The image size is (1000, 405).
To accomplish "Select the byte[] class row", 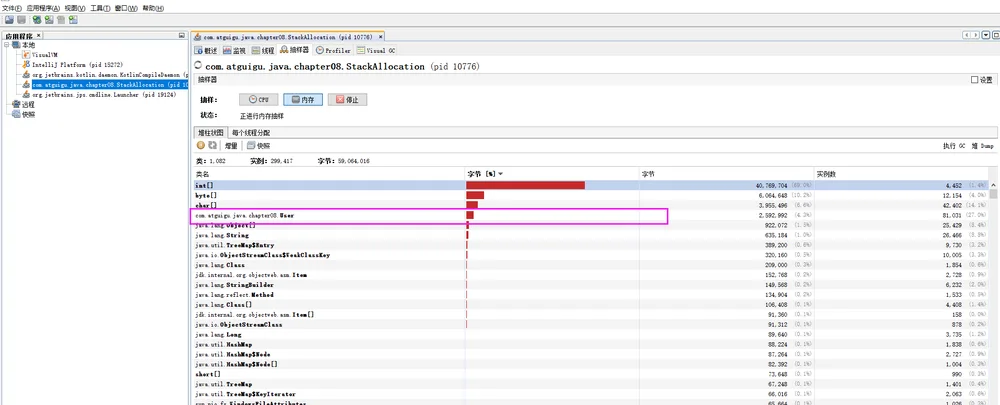I will [x=591, y=195].
